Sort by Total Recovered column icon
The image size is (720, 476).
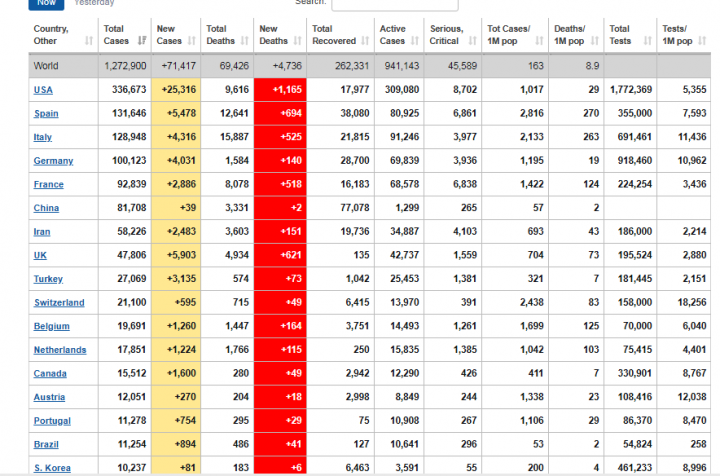pyautogui.click(x=366, y=41)
